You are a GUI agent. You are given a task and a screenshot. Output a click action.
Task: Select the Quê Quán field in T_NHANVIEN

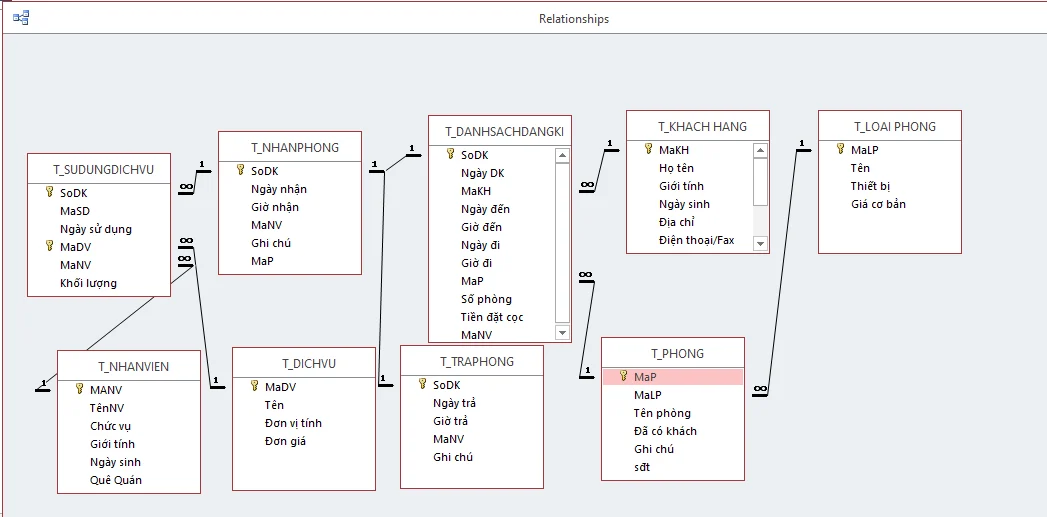click(116, 480)
